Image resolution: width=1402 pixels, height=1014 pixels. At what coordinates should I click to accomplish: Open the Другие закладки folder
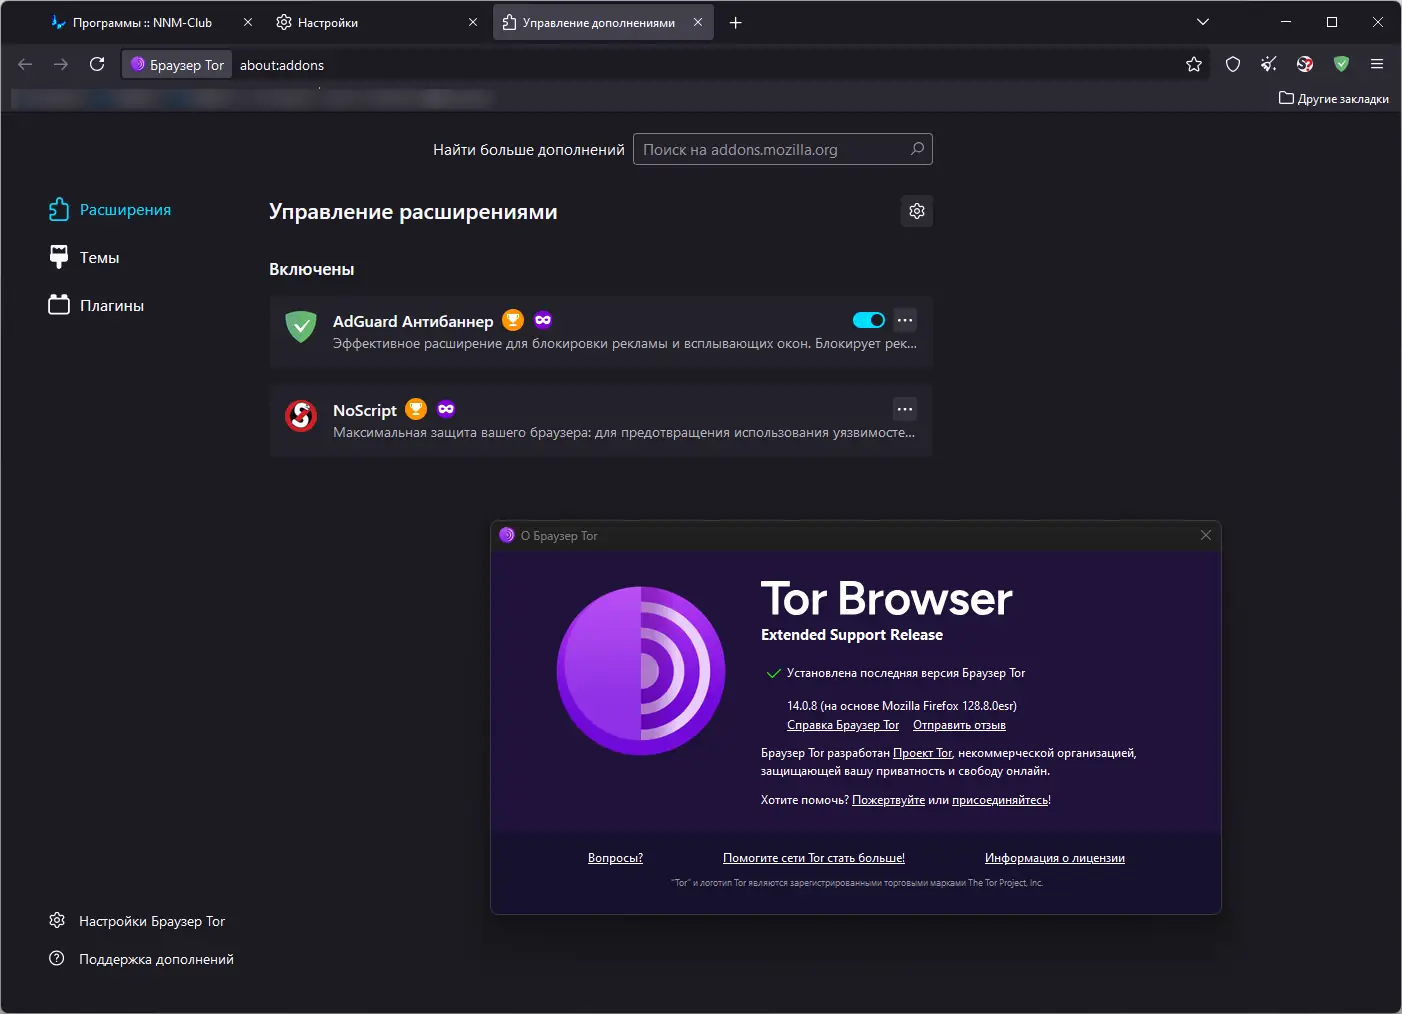click(x=1334, y=98)
